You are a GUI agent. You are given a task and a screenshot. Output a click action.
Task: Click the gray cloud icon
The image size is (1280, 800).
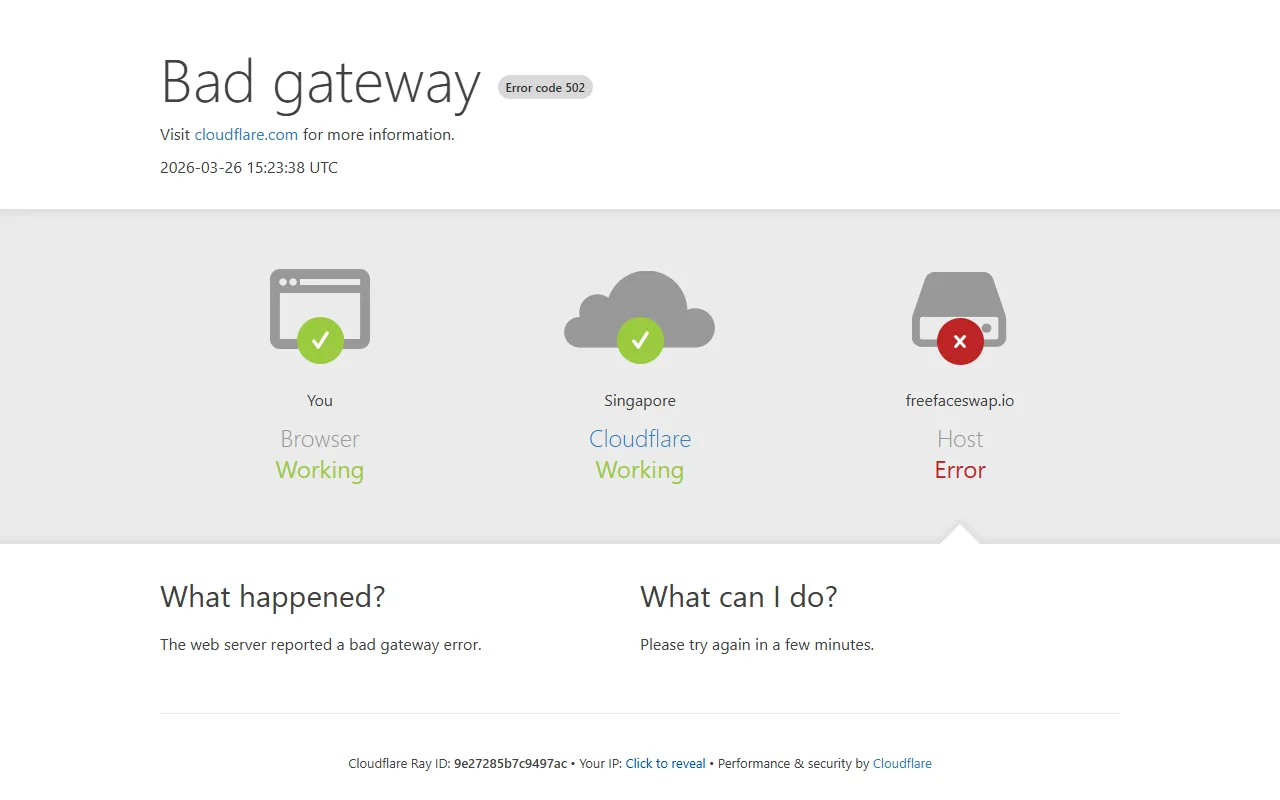(x=640, y=309)
